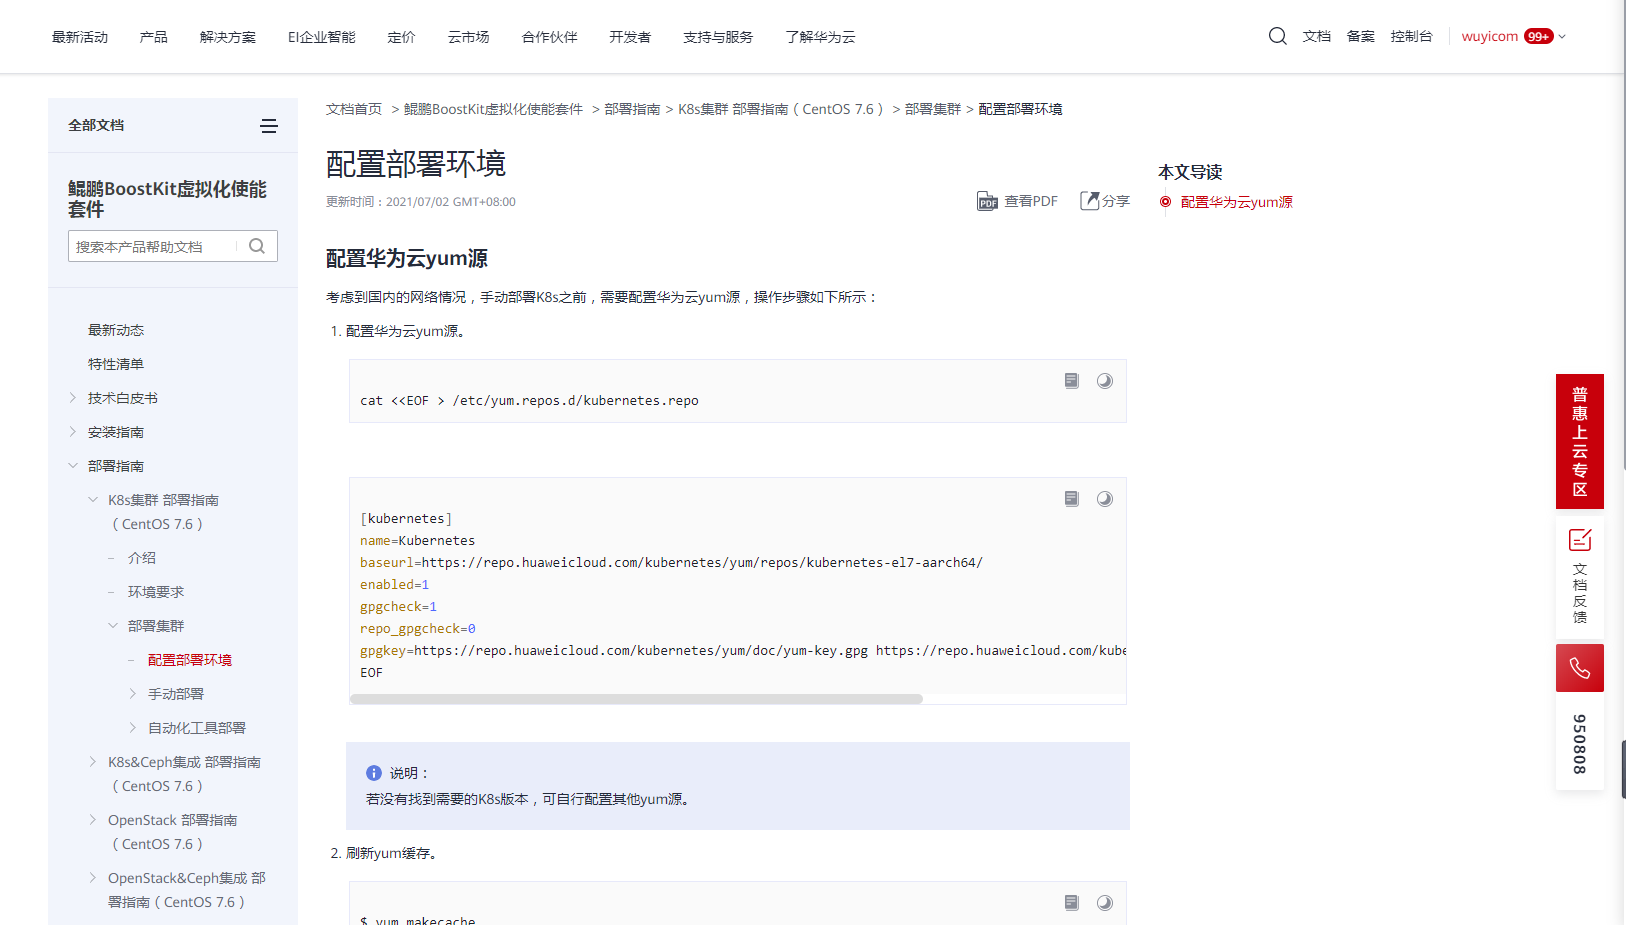Click the 文档 link in top bar
1626x925 pixels.
(1316, 36)
